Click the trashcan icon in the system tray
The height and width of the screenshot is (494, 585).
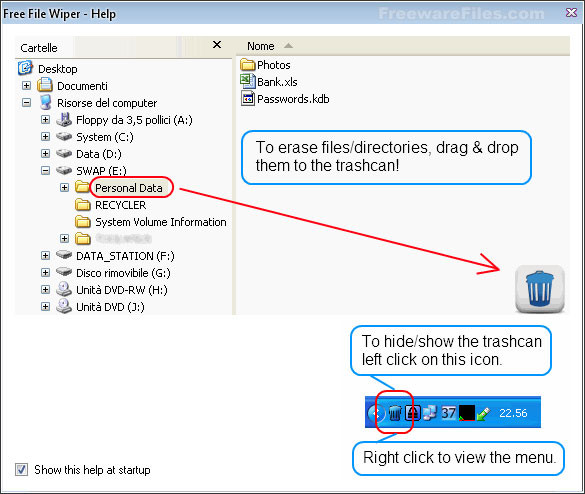(394, 413)
